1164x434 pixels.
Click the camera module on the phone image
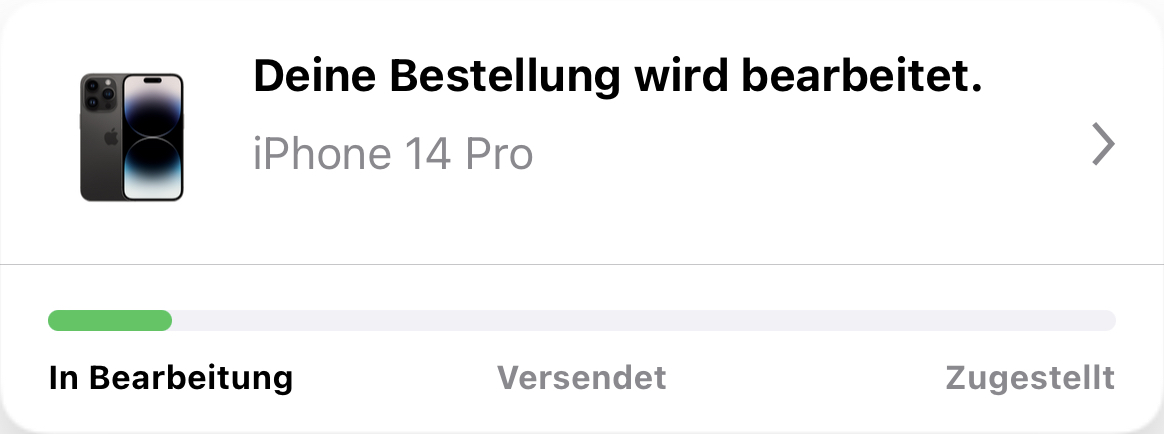pos(100,93)
